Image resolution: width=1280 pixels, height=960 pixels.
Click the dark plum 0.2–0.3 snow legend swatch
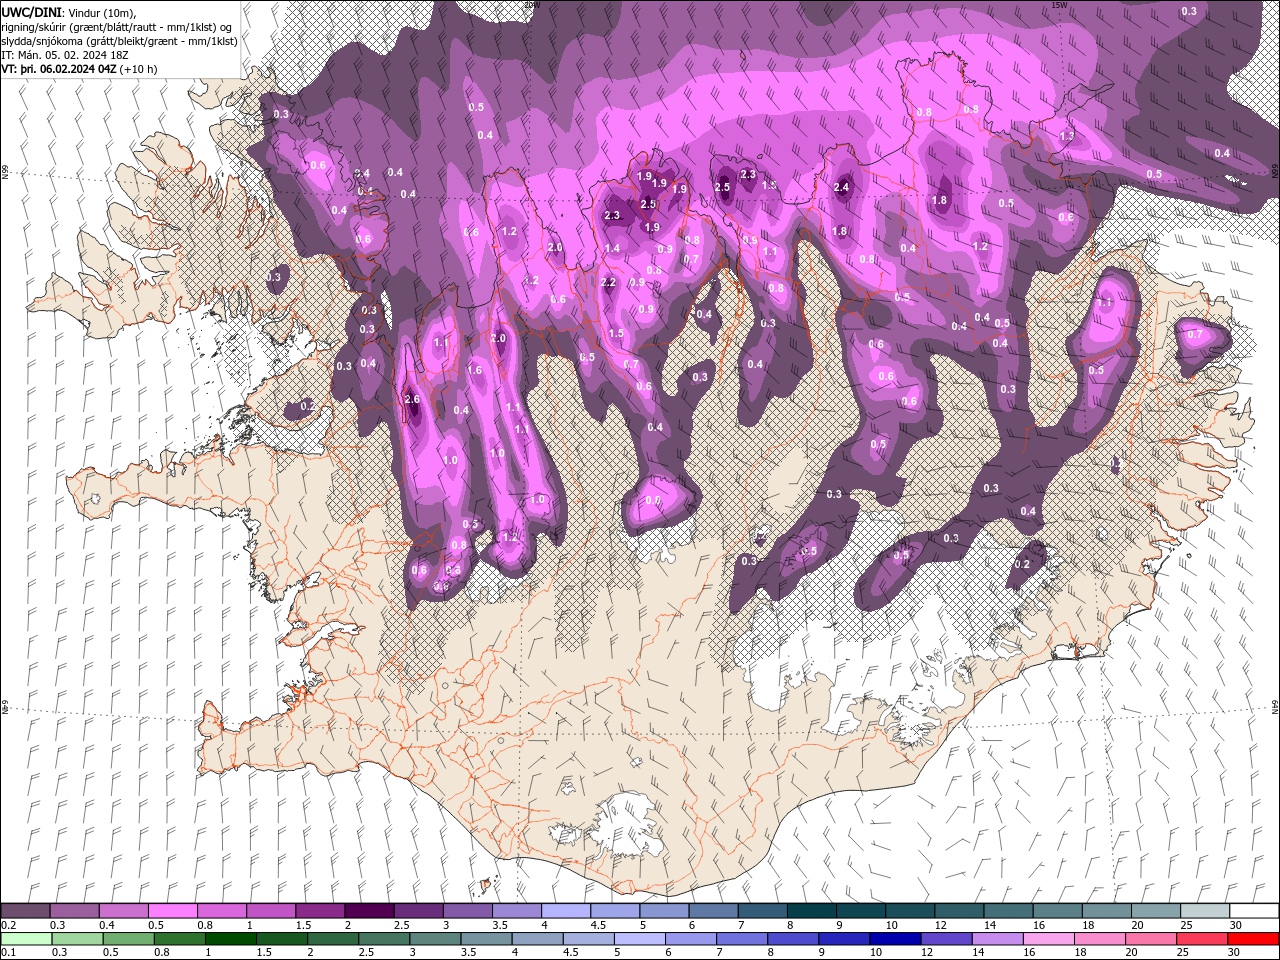(x=25, y=911)
